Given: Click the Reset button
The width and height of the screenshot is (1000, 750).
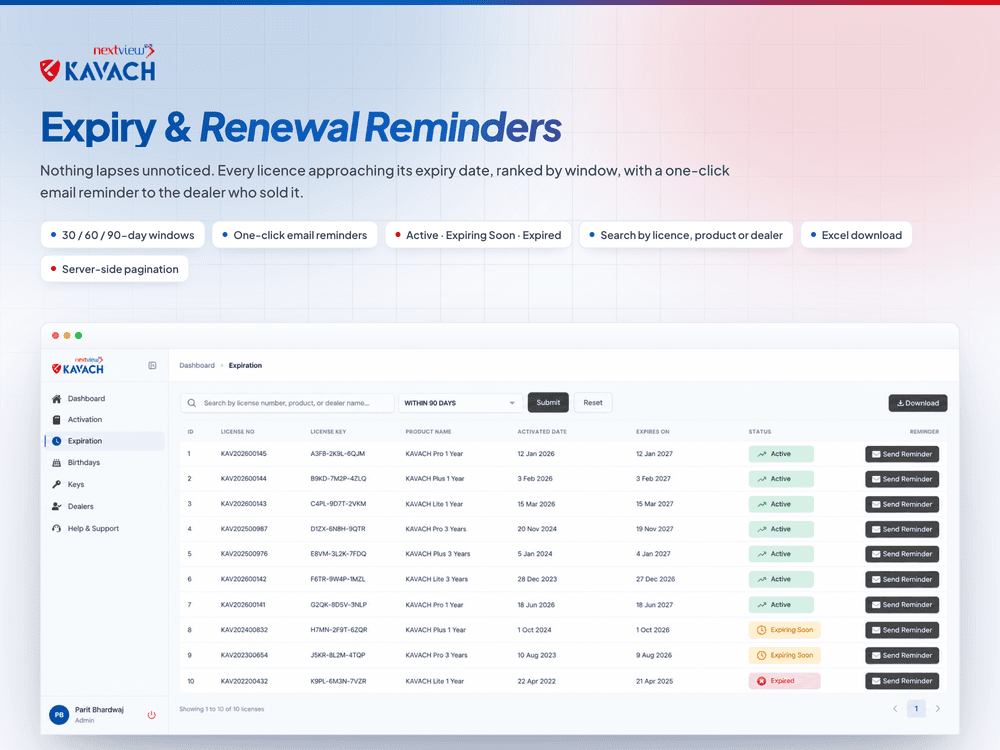Looking at the screenshot, I should 593,402.
